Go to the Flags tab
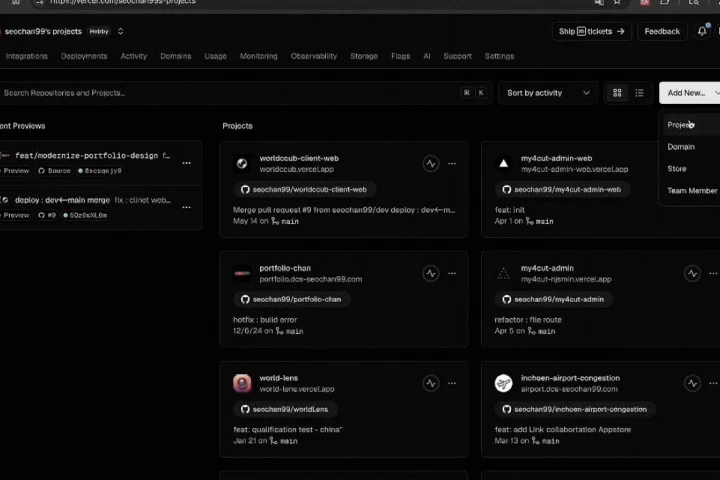 tap(400, 56)
